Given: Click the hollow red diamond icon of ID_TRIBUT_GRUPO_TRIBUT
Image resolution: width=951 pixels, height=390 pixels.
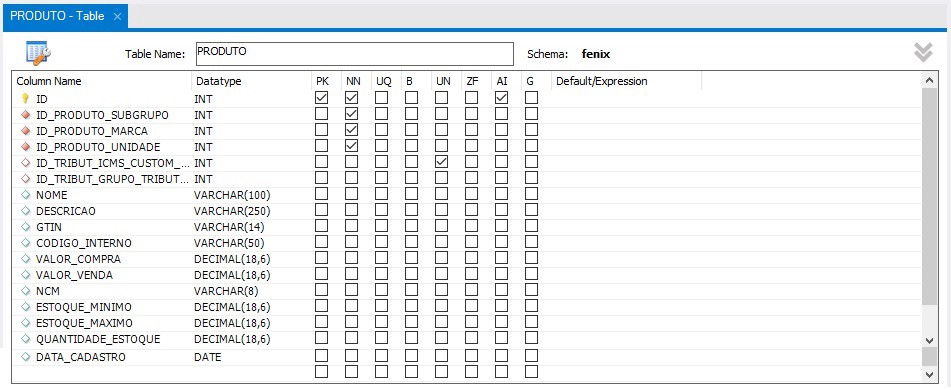Looking at the screenshot, I should [x=25, y=179].
